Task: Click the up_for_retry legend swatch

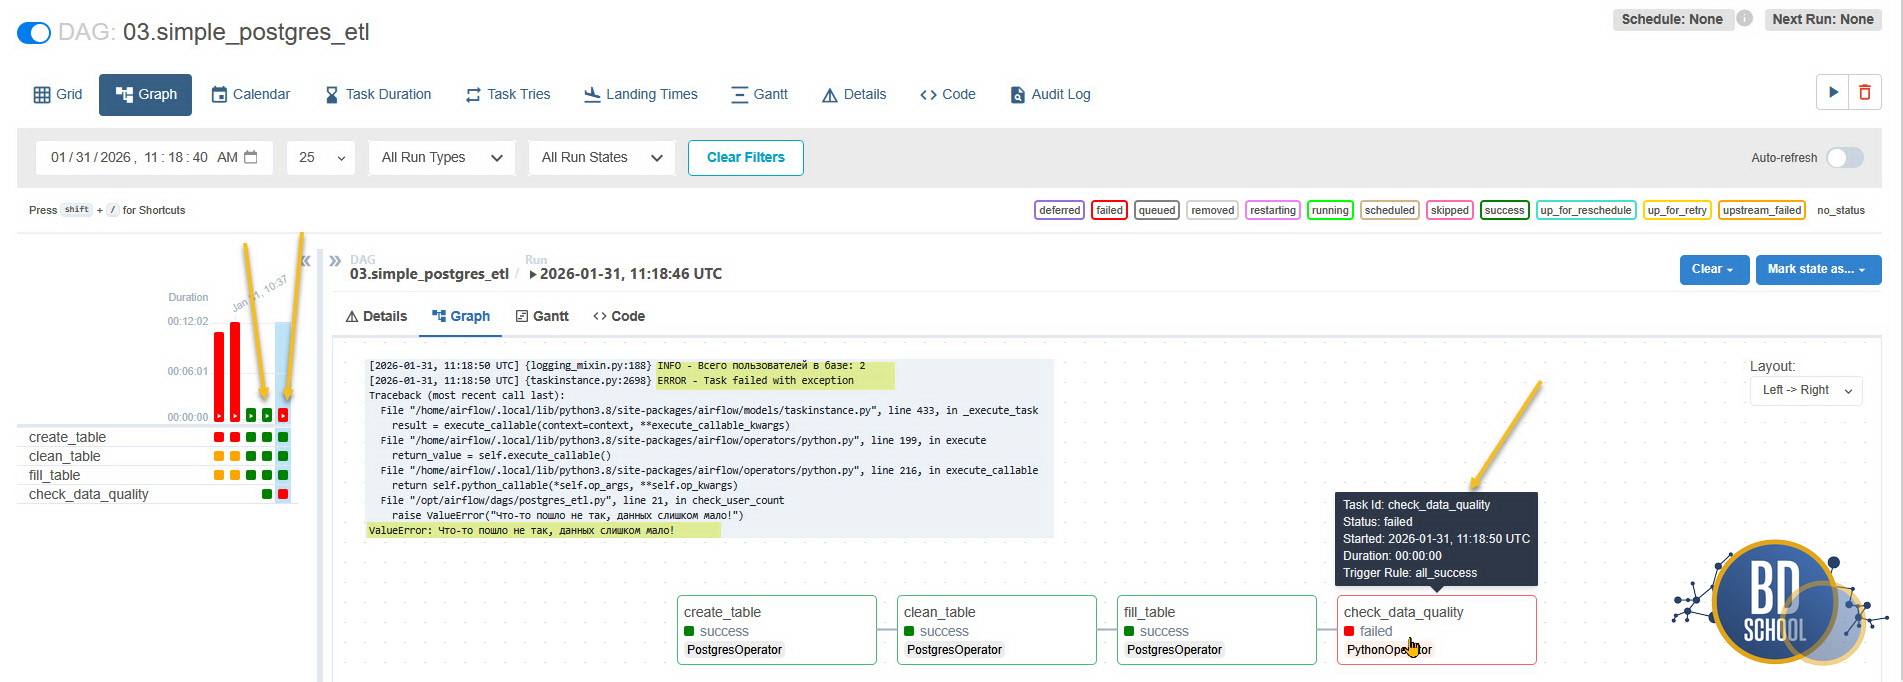Action: click(x=1677, y=210)
